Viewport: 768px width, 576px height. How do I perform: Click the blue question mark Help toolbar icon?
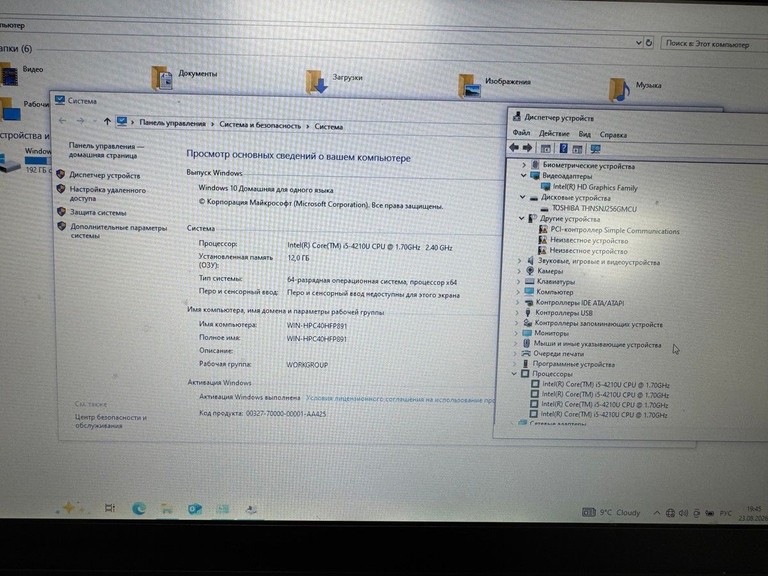(x=563, y=148)
